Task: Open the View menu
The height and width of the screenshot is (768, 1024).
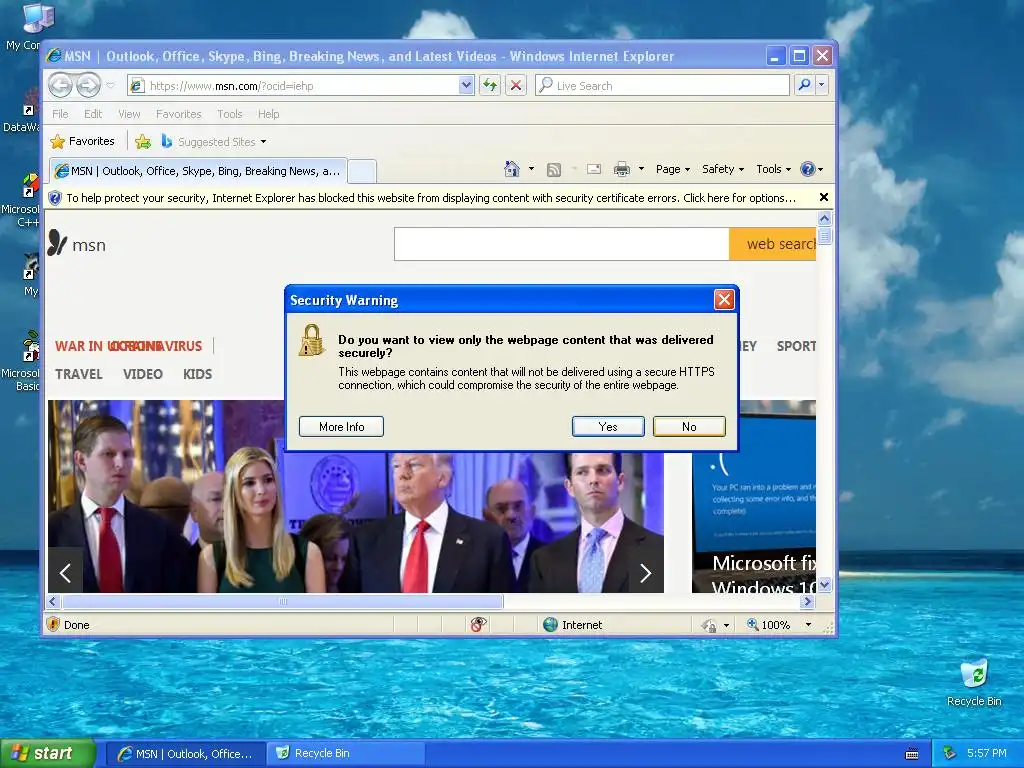Action: (x=129, y=114)
